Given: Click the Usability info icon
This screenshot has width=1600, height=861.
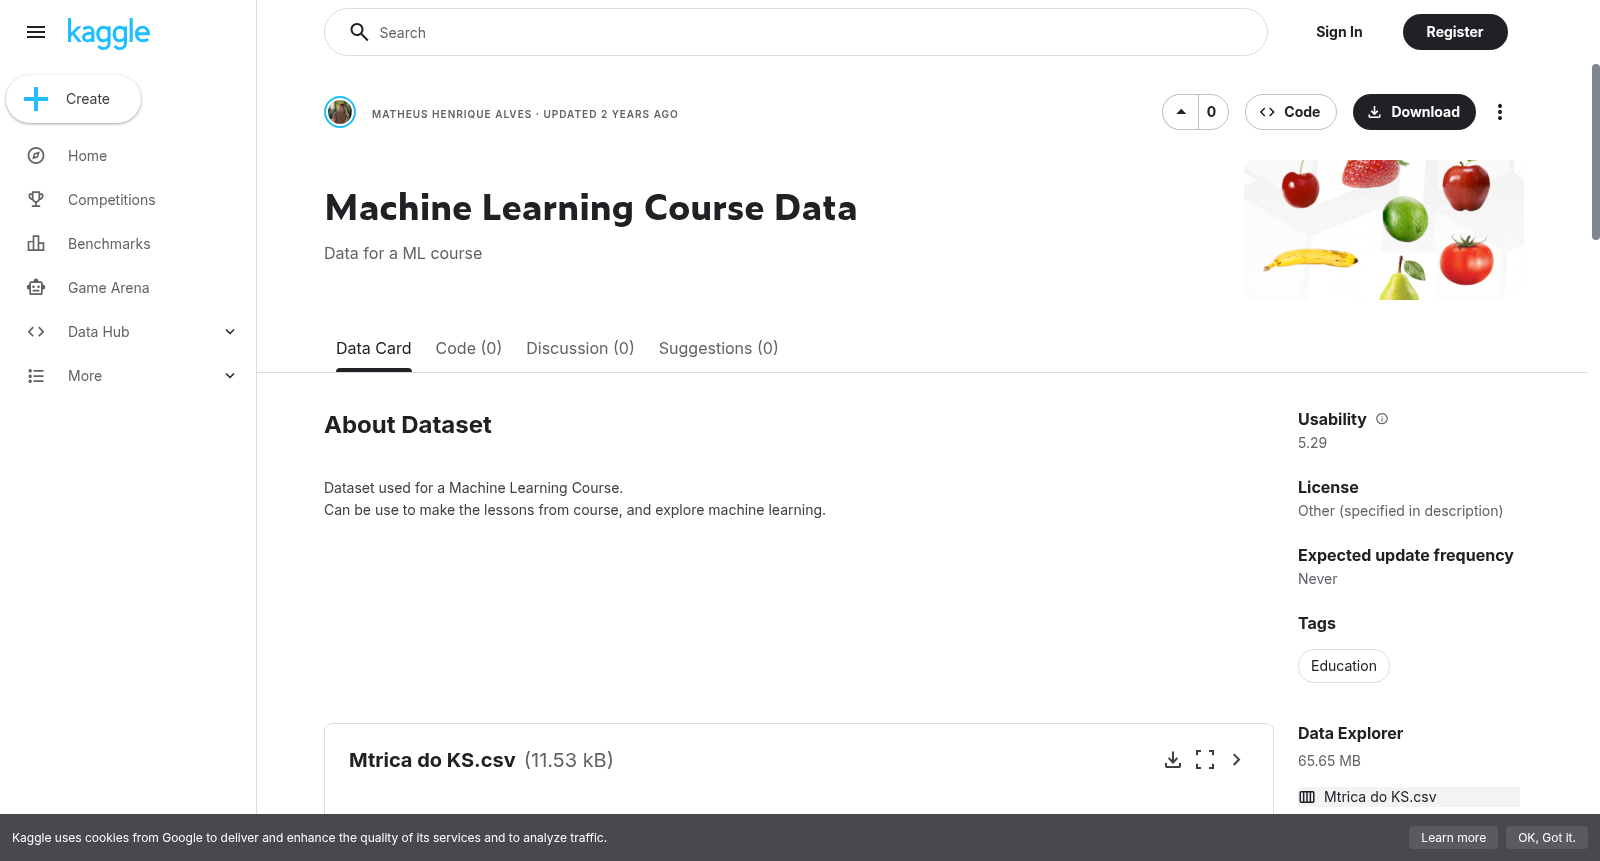Looking at the screenshot, I should [1382, 419].
